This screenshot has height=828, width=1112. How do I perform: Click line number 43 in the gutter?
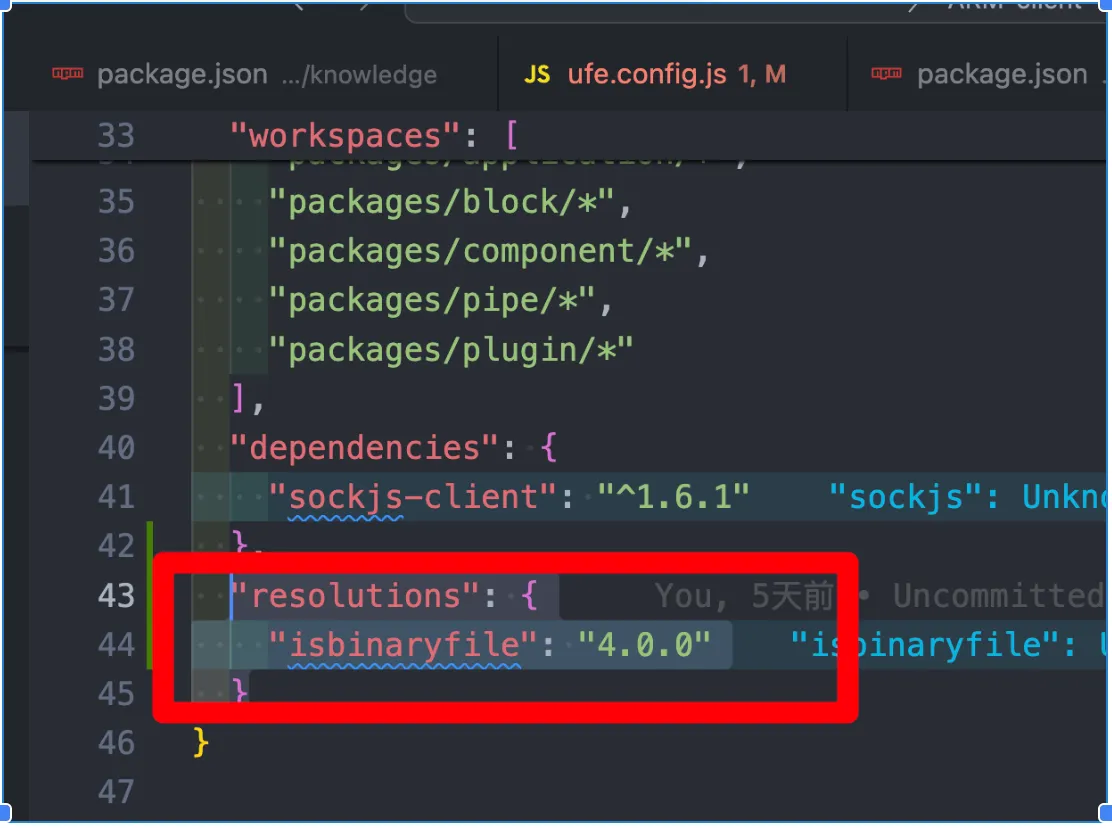(x=116, y=595)
